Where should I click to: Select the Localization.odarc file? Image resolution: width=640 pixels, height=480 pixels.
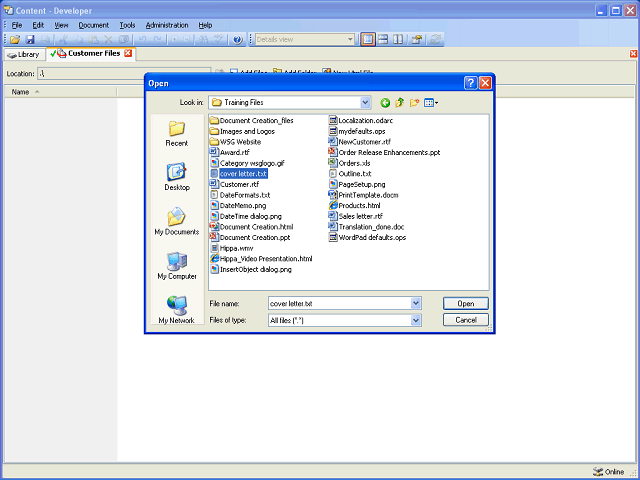pos(361,120)
